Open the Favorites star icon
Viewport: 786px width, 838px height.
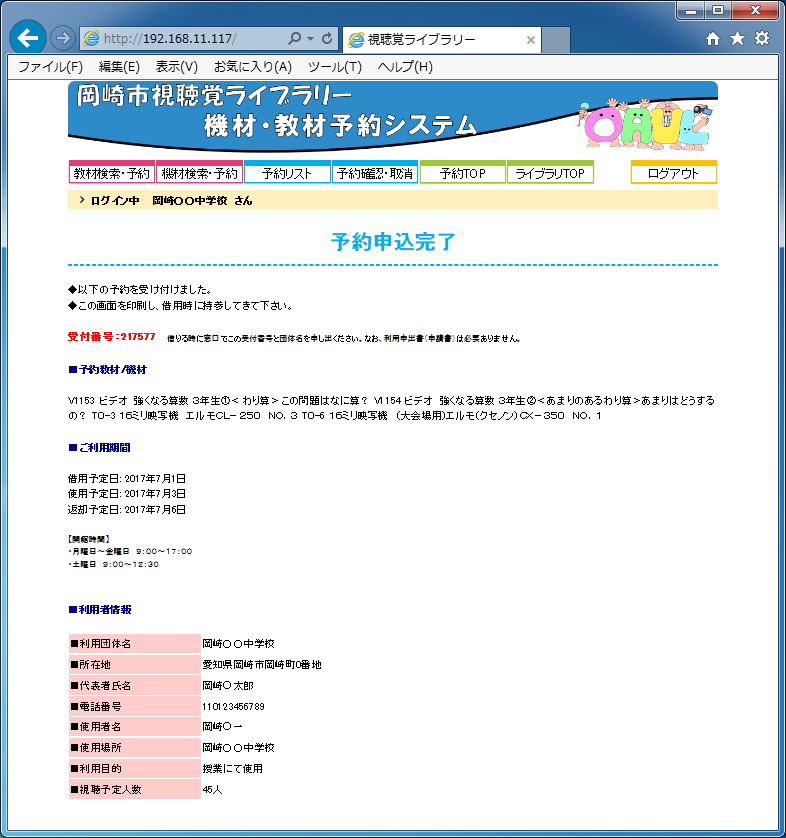pos(737,39)
